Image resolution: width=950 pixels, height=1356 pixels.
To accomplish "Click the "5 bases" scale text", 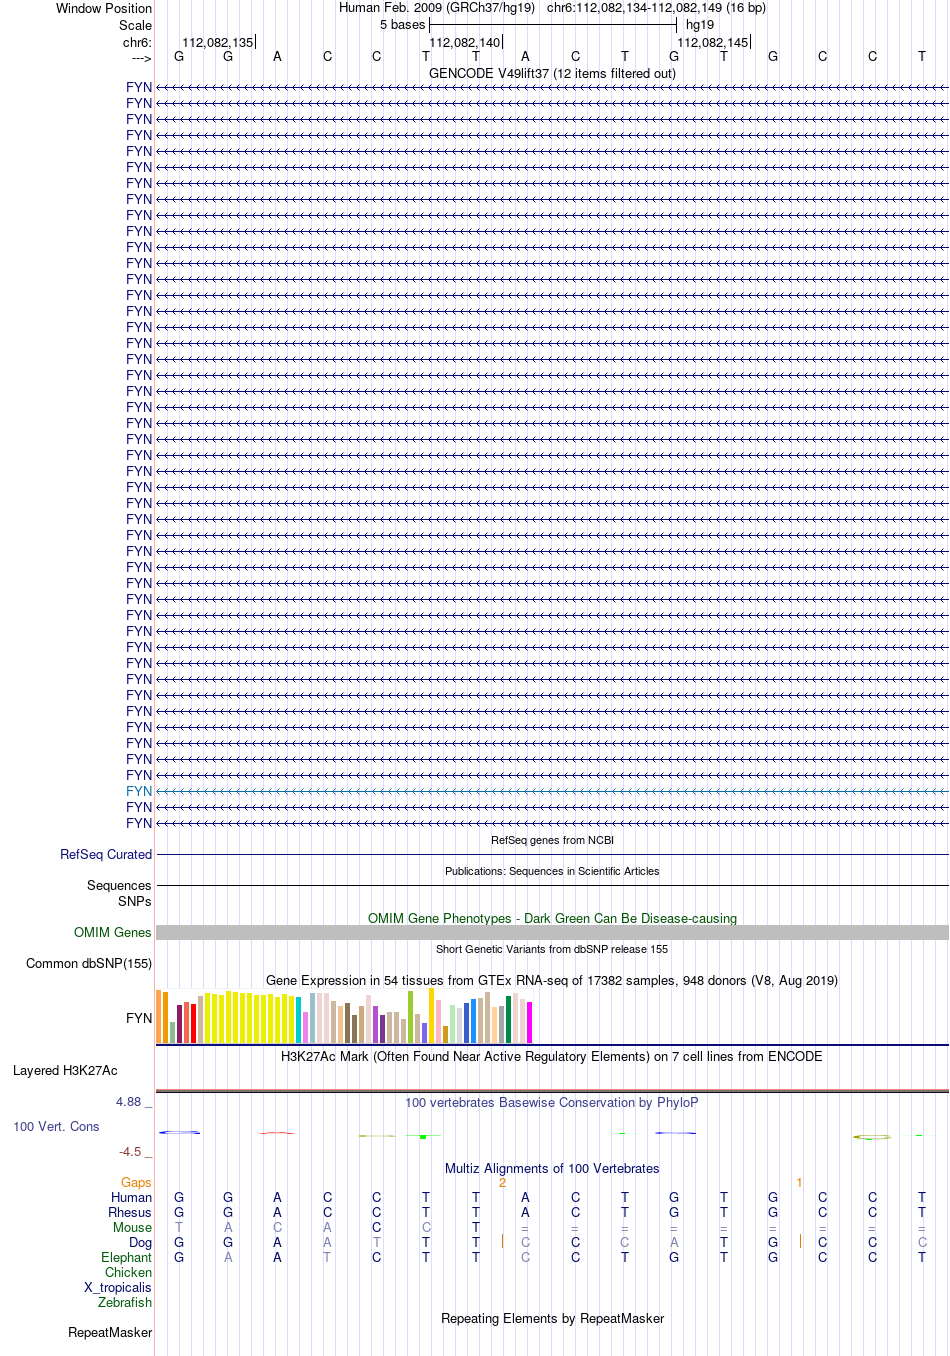I will coord(402,24).
